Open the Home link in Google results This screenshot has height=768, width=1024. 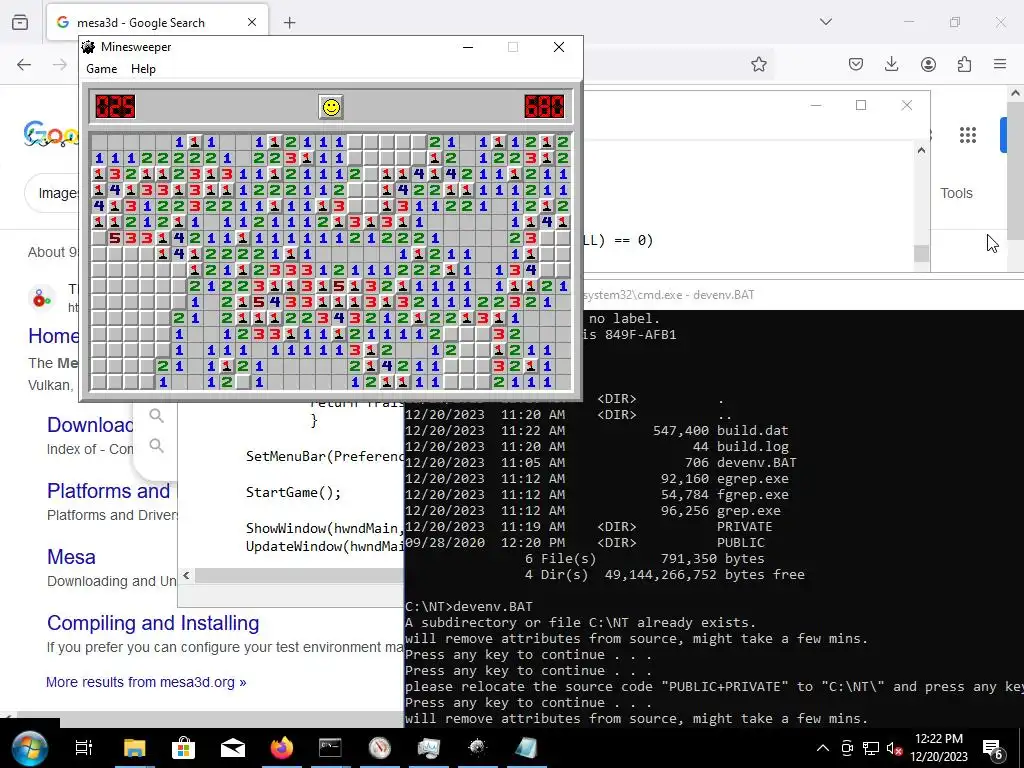pos(53,336)
